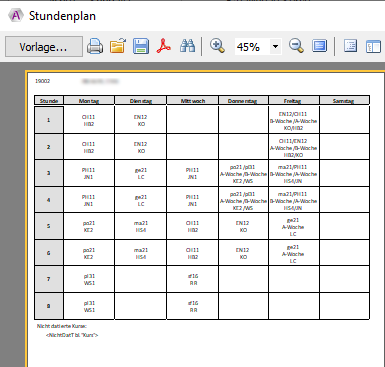Switch to full page width view
The height and width of the screenshot is (367, 385).
(x=319, y=46)
